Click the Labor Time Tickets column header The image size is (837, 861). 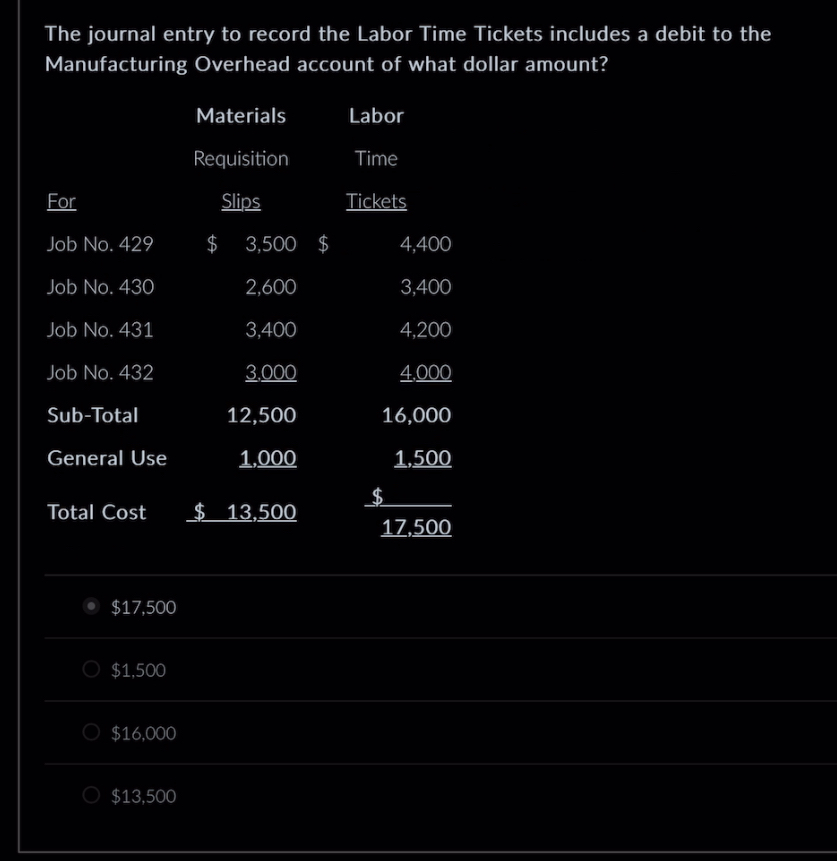tap(376, 158)
